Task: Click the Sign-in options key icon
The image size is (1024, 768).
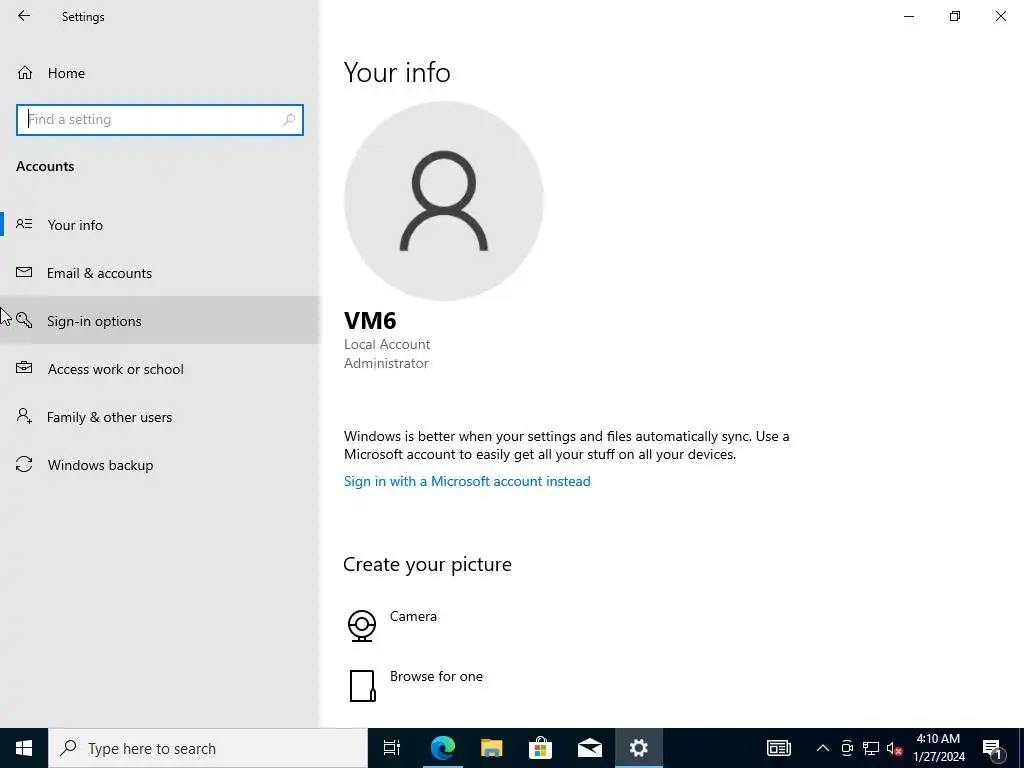Action: coord(24,320)
